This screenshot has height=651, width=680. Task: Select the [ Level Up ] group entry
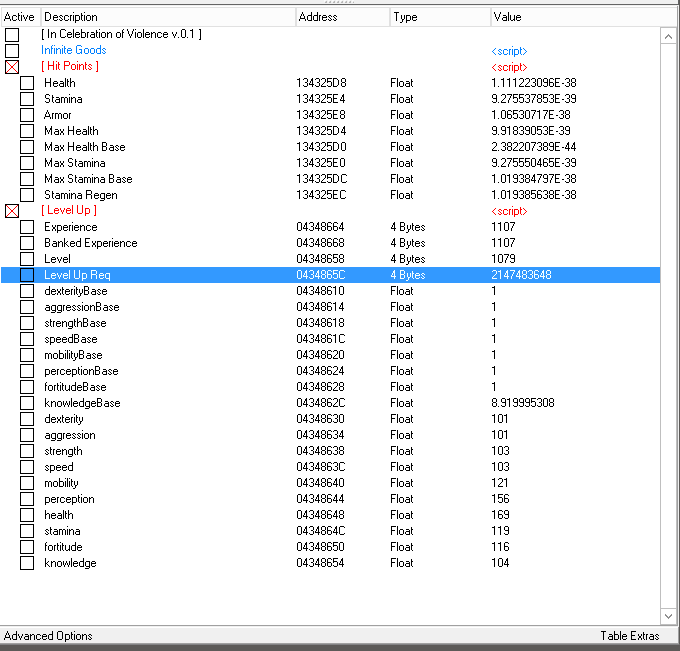69,210
